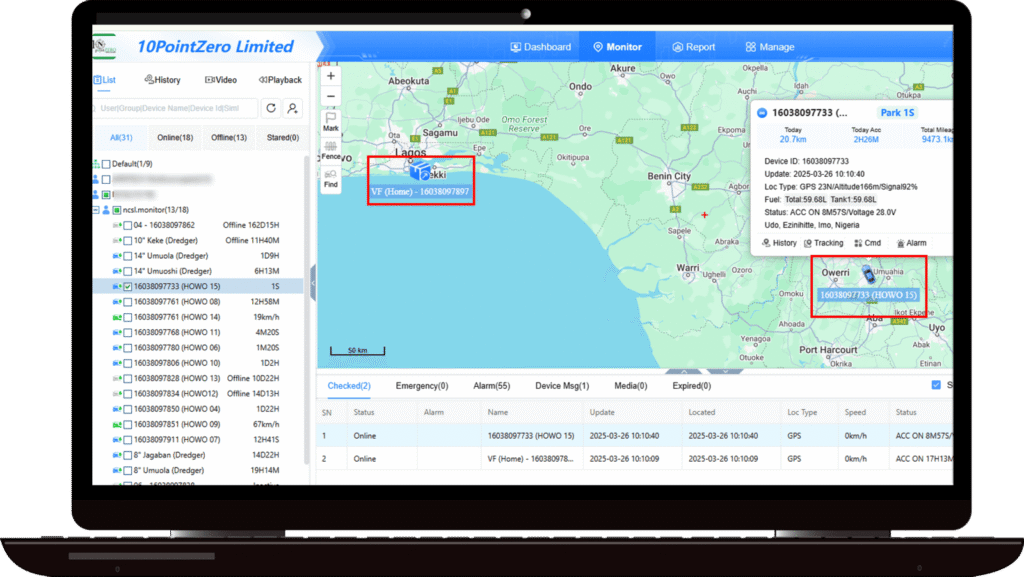
Task: Click gray offline icon for HOWO 13
Action: pyautogui.click(x=117, y=379)
